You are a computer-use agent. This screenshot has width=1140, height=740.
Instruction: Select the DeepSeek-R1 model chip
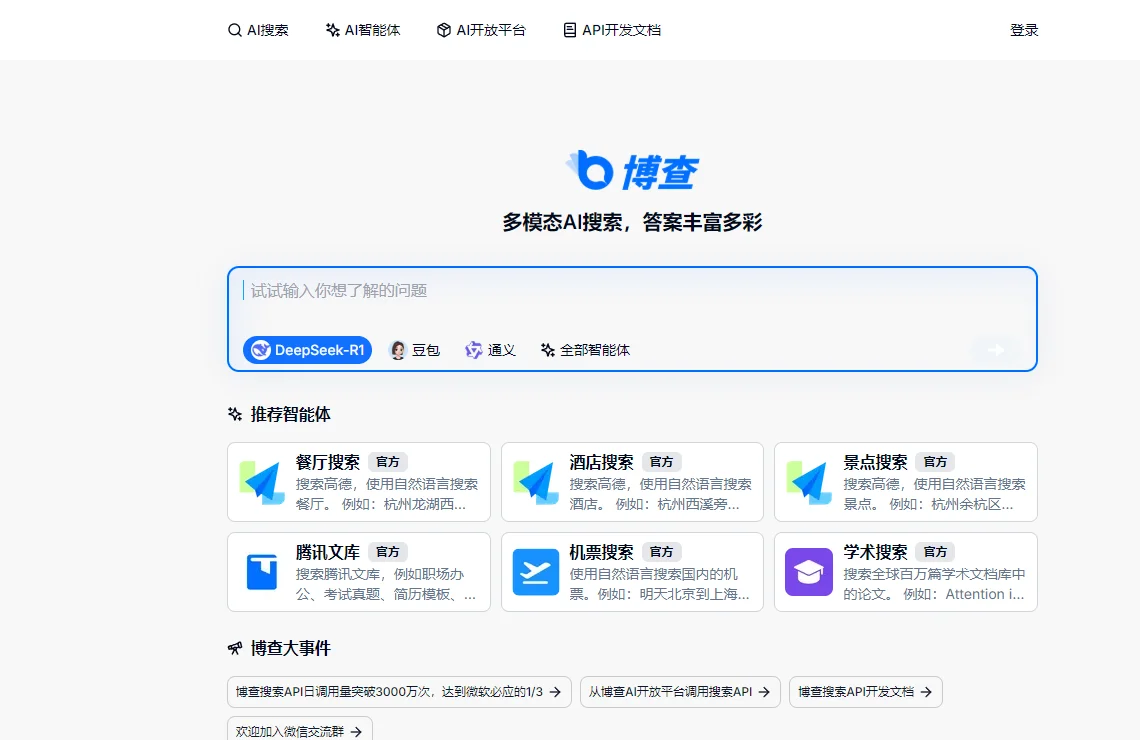[x=308, y=350]
